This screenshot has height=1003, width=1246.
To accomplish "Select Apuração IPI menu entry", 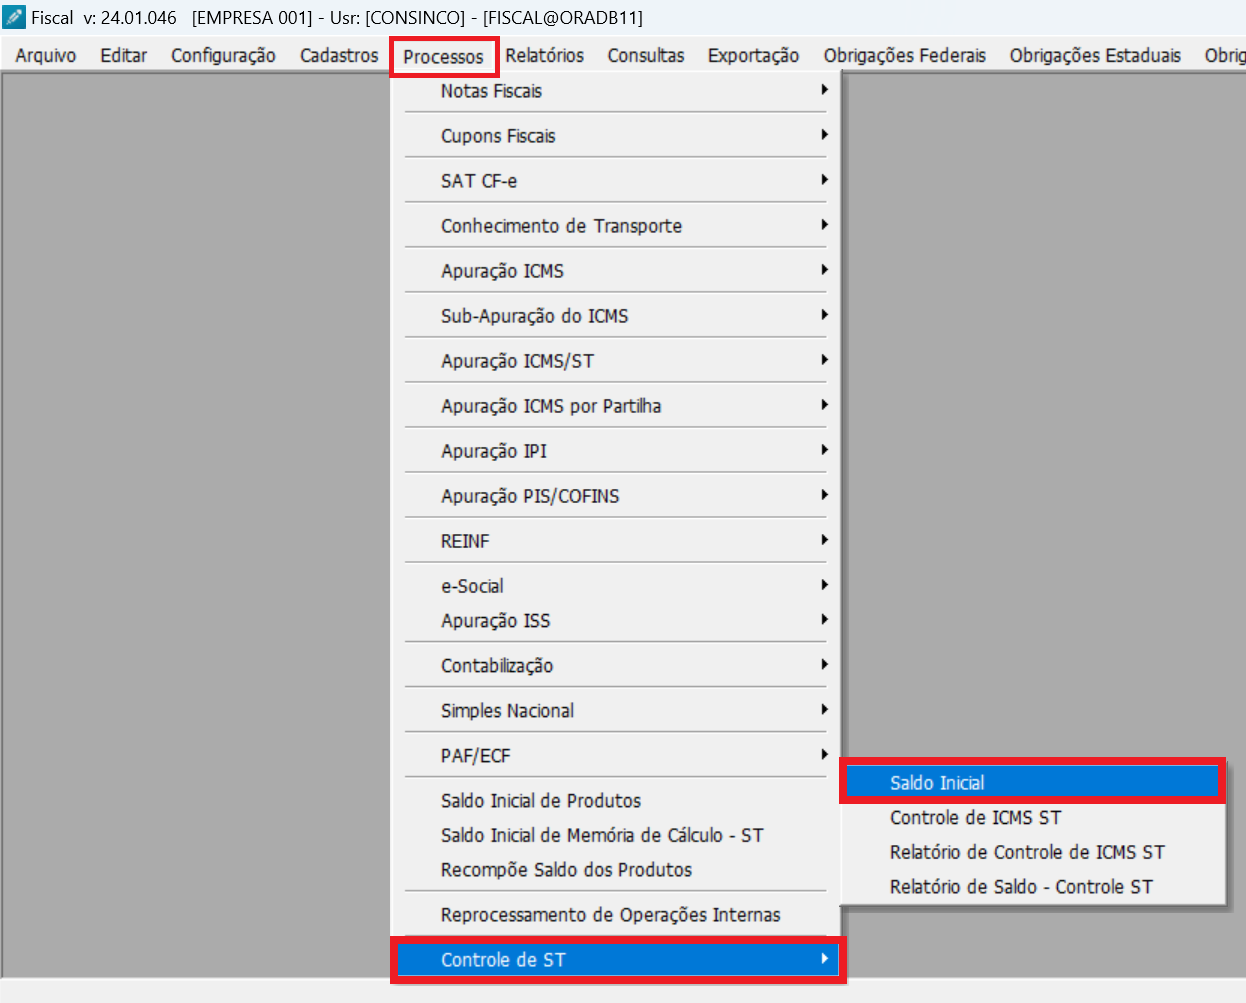I will [616, 451].
